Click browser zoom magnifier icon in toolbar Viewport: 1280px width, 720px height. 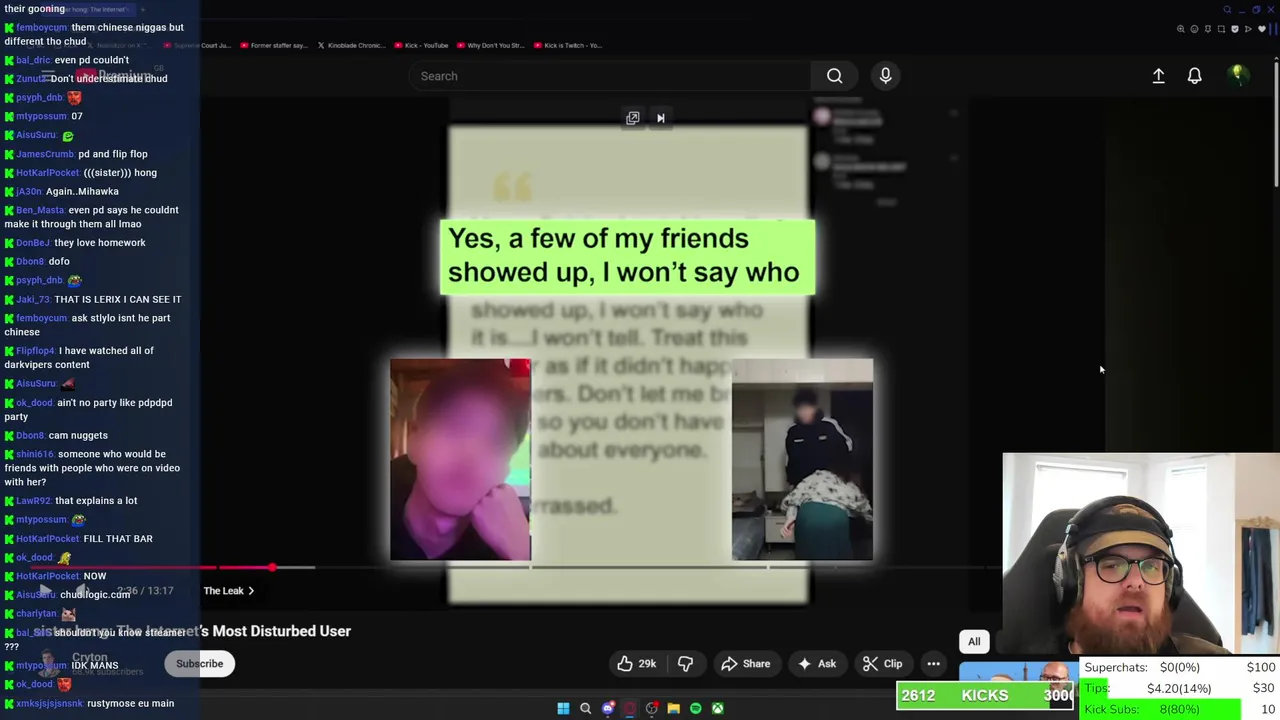[x=1181, y=29]
